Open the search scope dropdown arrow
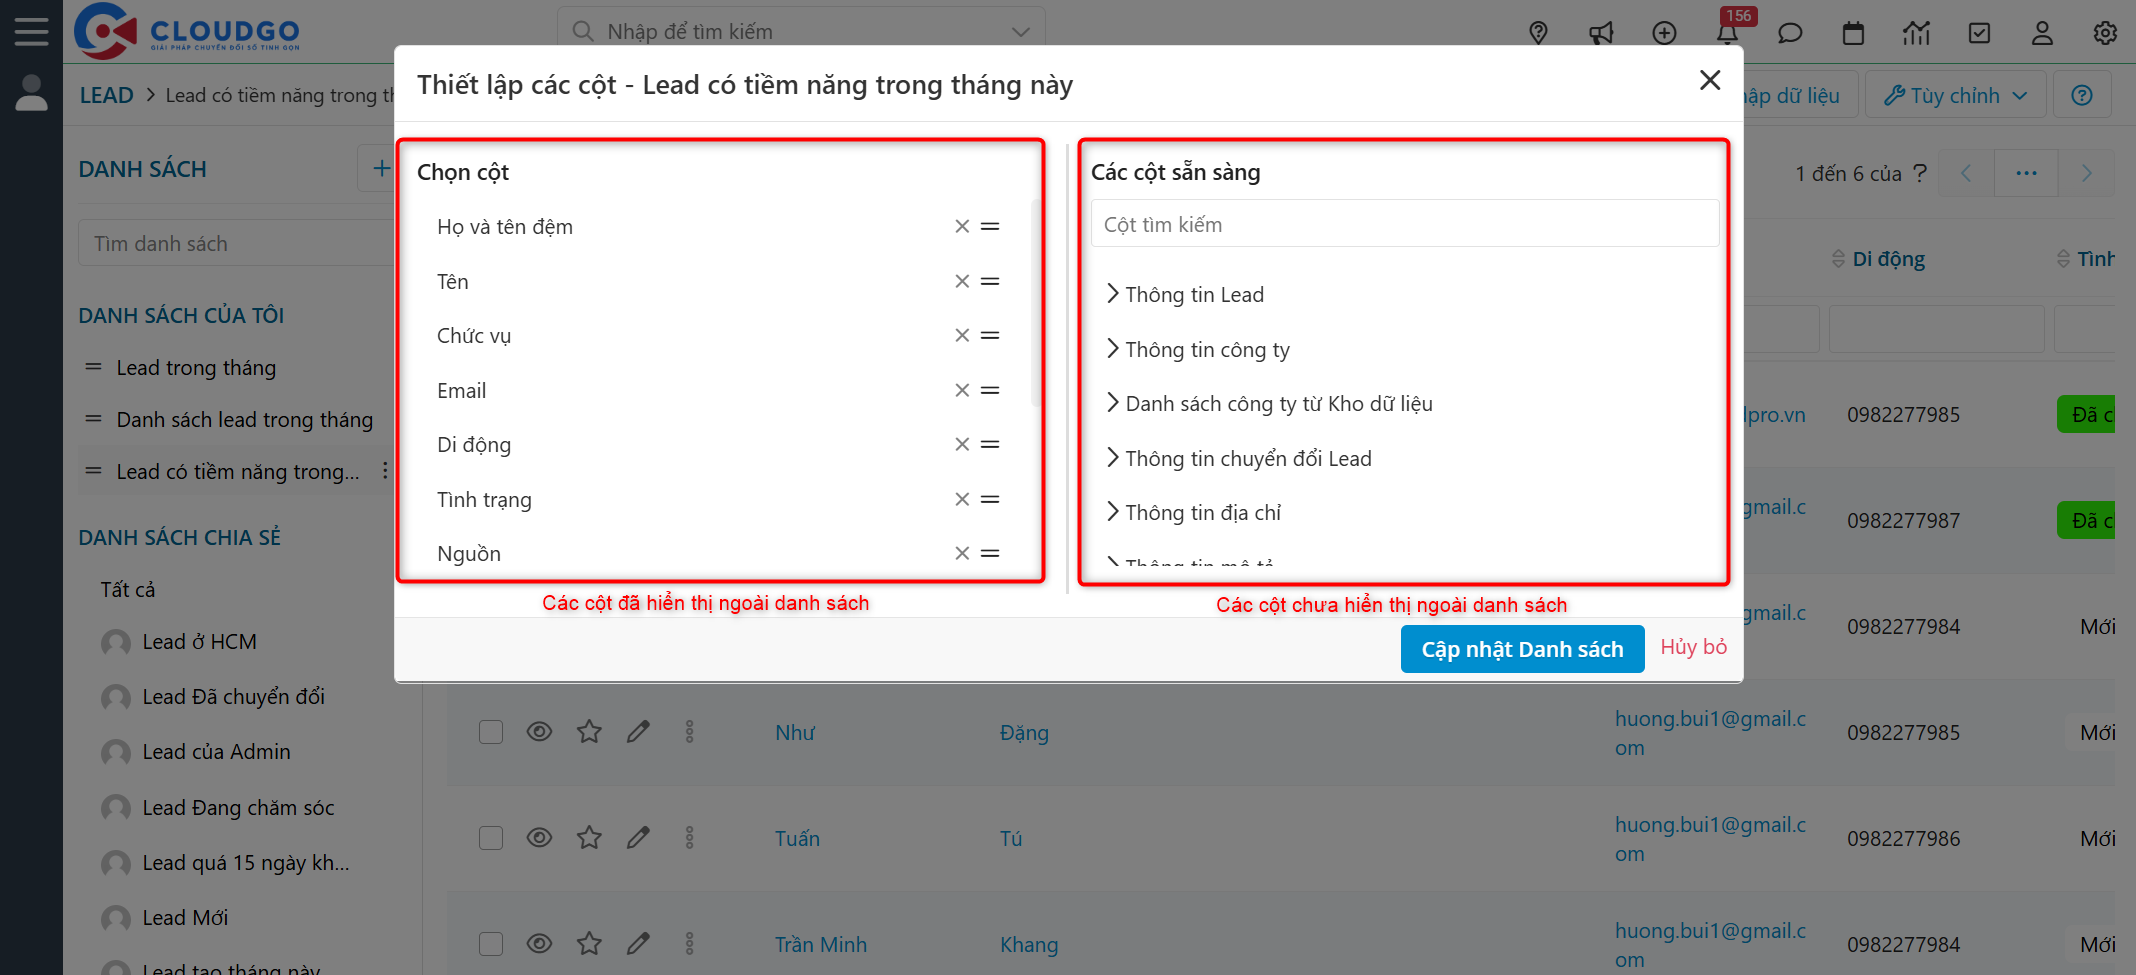Viewport: 2136px width, 975px height. [x=1019, y=31]
